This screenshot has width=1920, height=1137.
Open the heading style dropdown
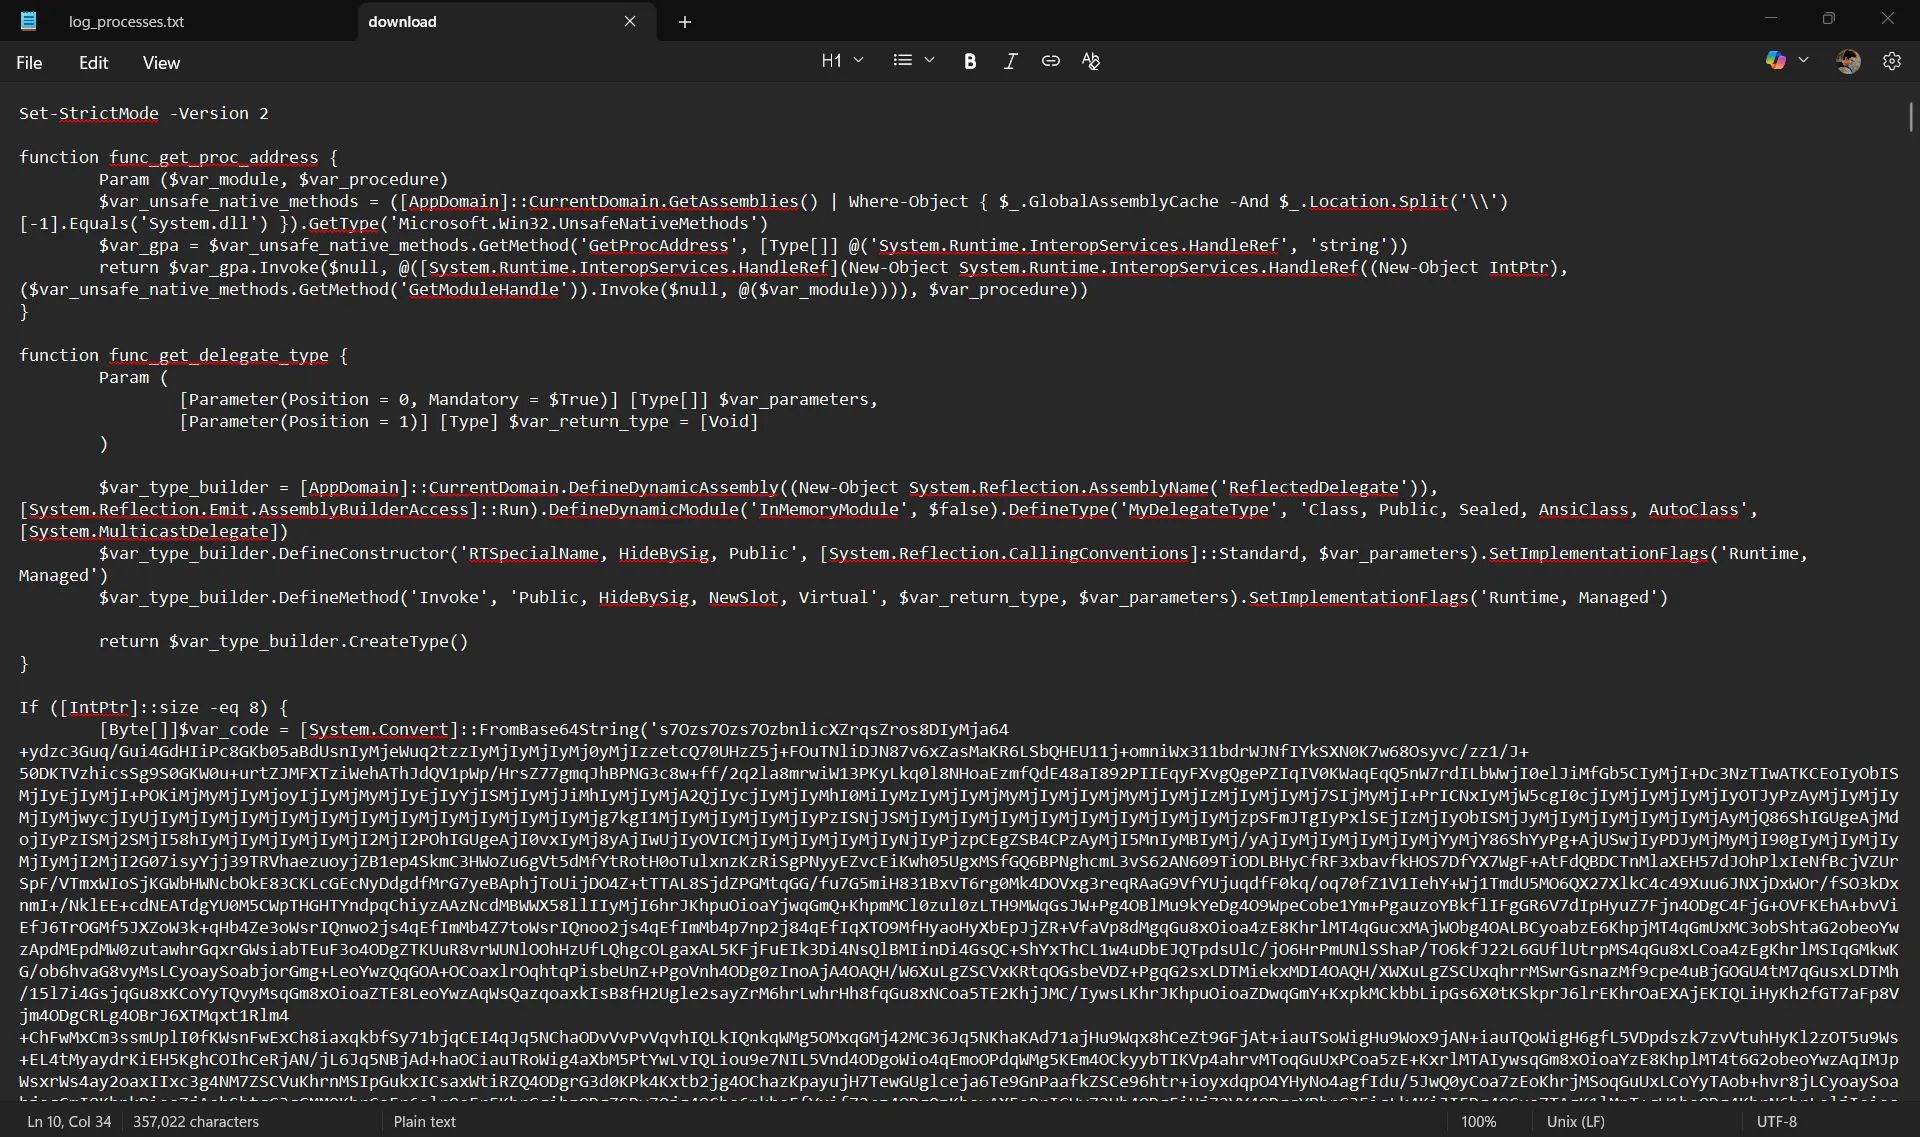[857, 60]
